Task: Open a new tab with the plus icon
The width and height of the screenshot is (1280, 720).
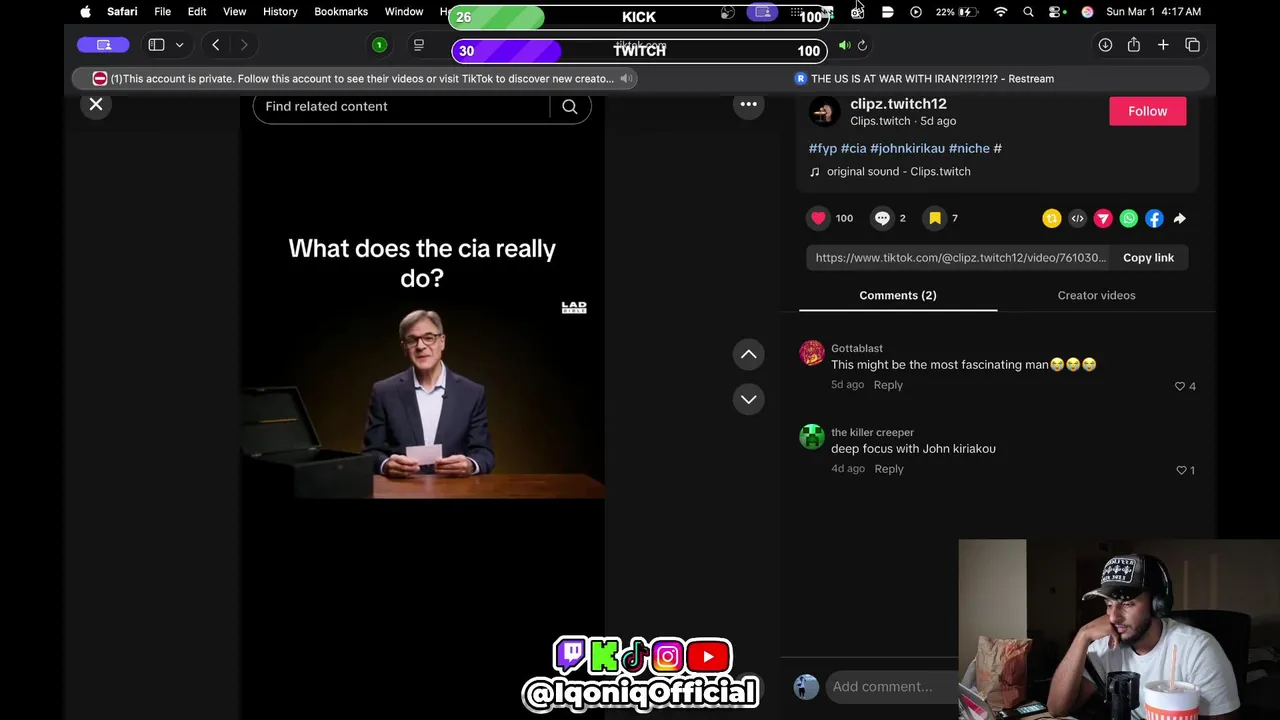Action: (1163, 45)
